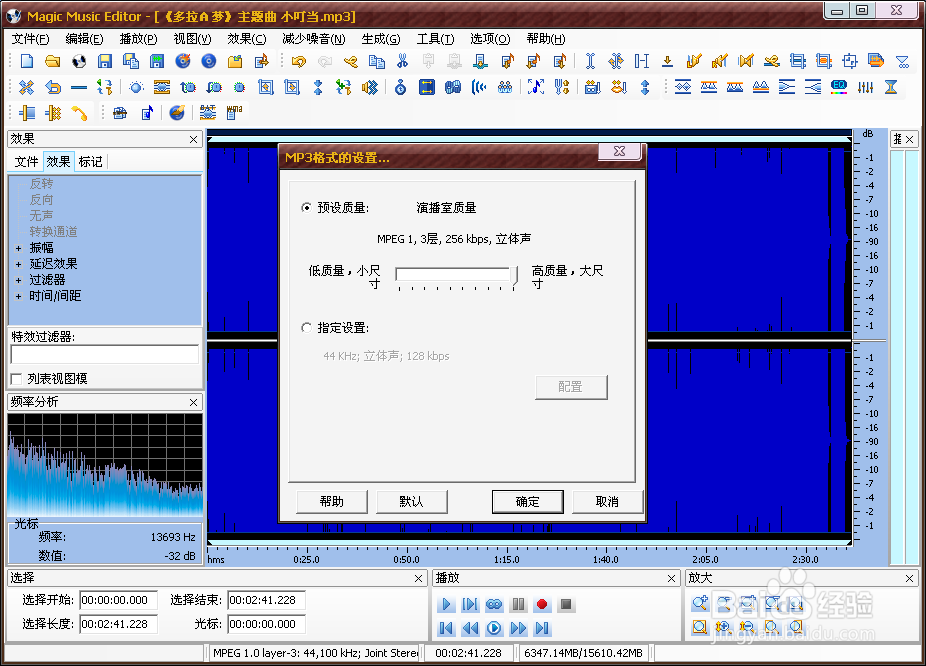
Task: Expand the 过滤器 tree node
Action: pos(18,280)
